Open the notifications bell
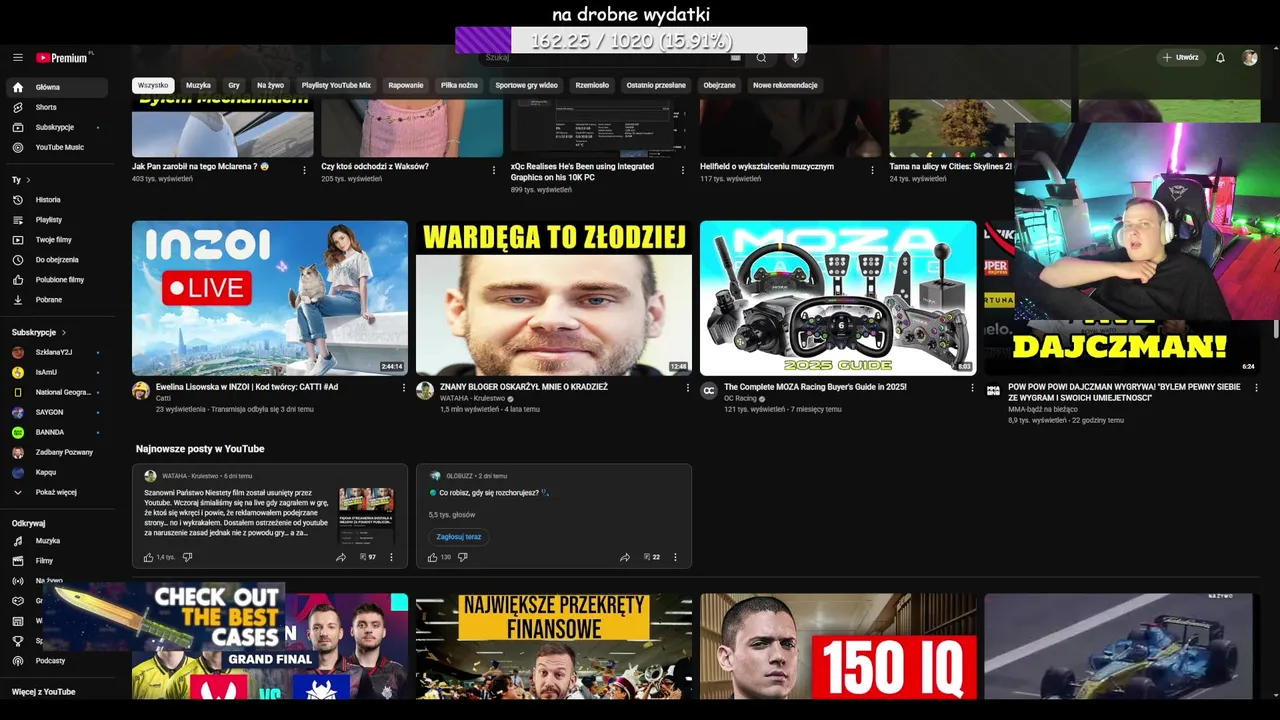This screenshot has width=1280, height=720. 1220,58
